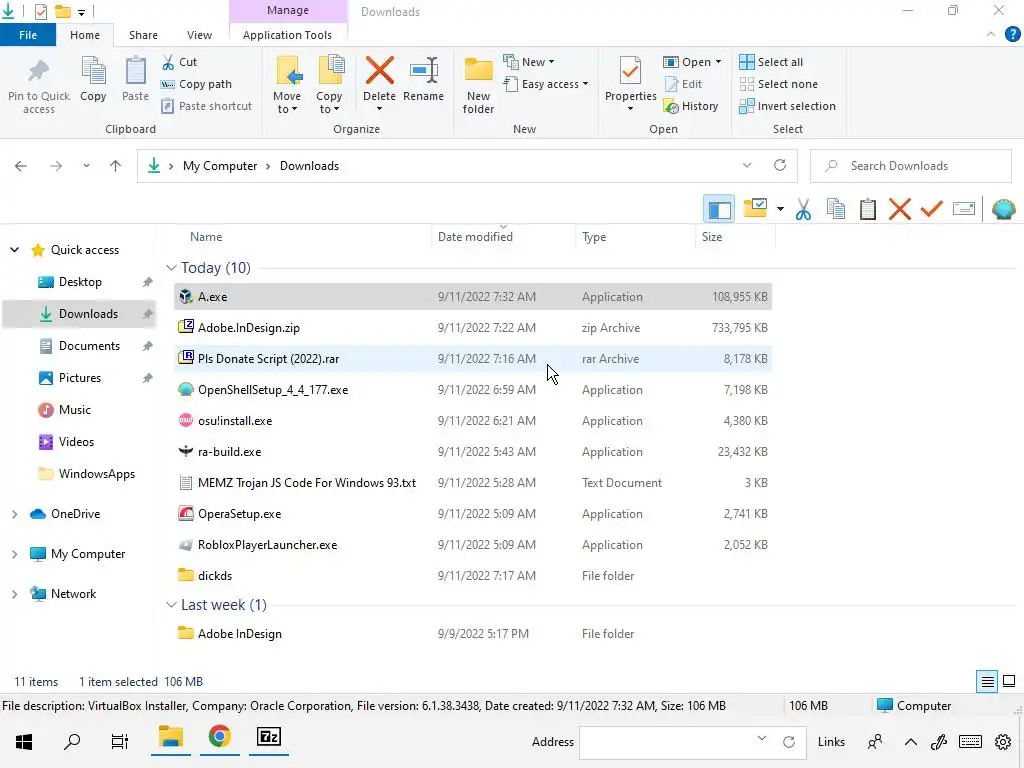Viewport: 1024px width, 768px height.
Task: Toggle the navigation pane toolbar button
Action: [719, 210]
